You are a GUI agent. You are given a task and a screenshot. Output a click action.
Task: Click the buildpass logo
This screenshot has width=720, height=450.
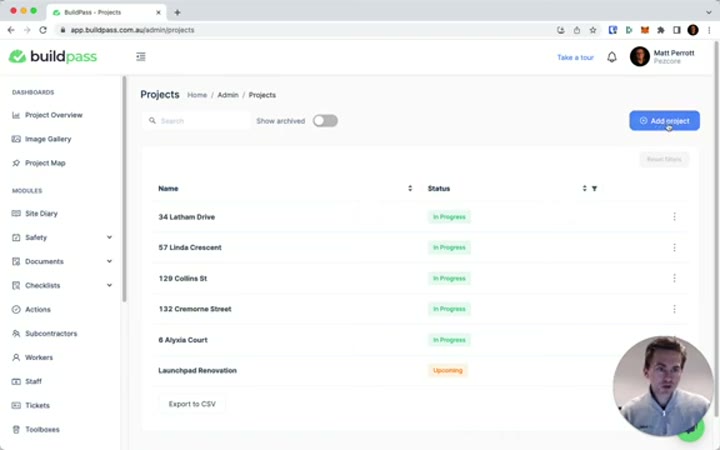point(53,56)
